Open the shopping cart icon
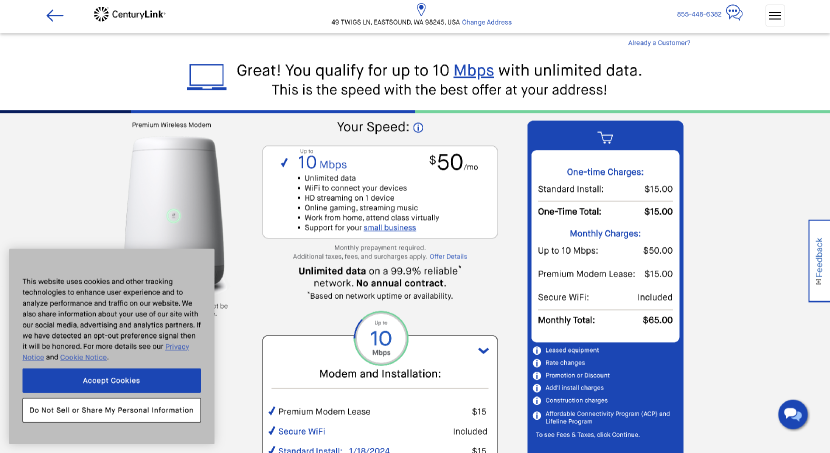The width and height of the screenshot is (830, 453). (x=605, y=138)
